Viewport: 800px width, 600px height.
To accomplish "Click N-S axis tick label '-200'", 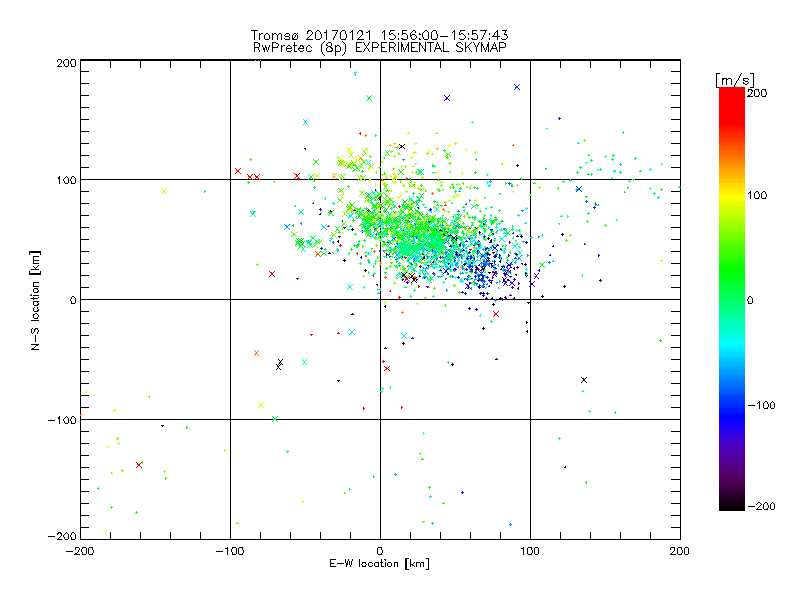I will pyautogui.click(x=62, y=536).
